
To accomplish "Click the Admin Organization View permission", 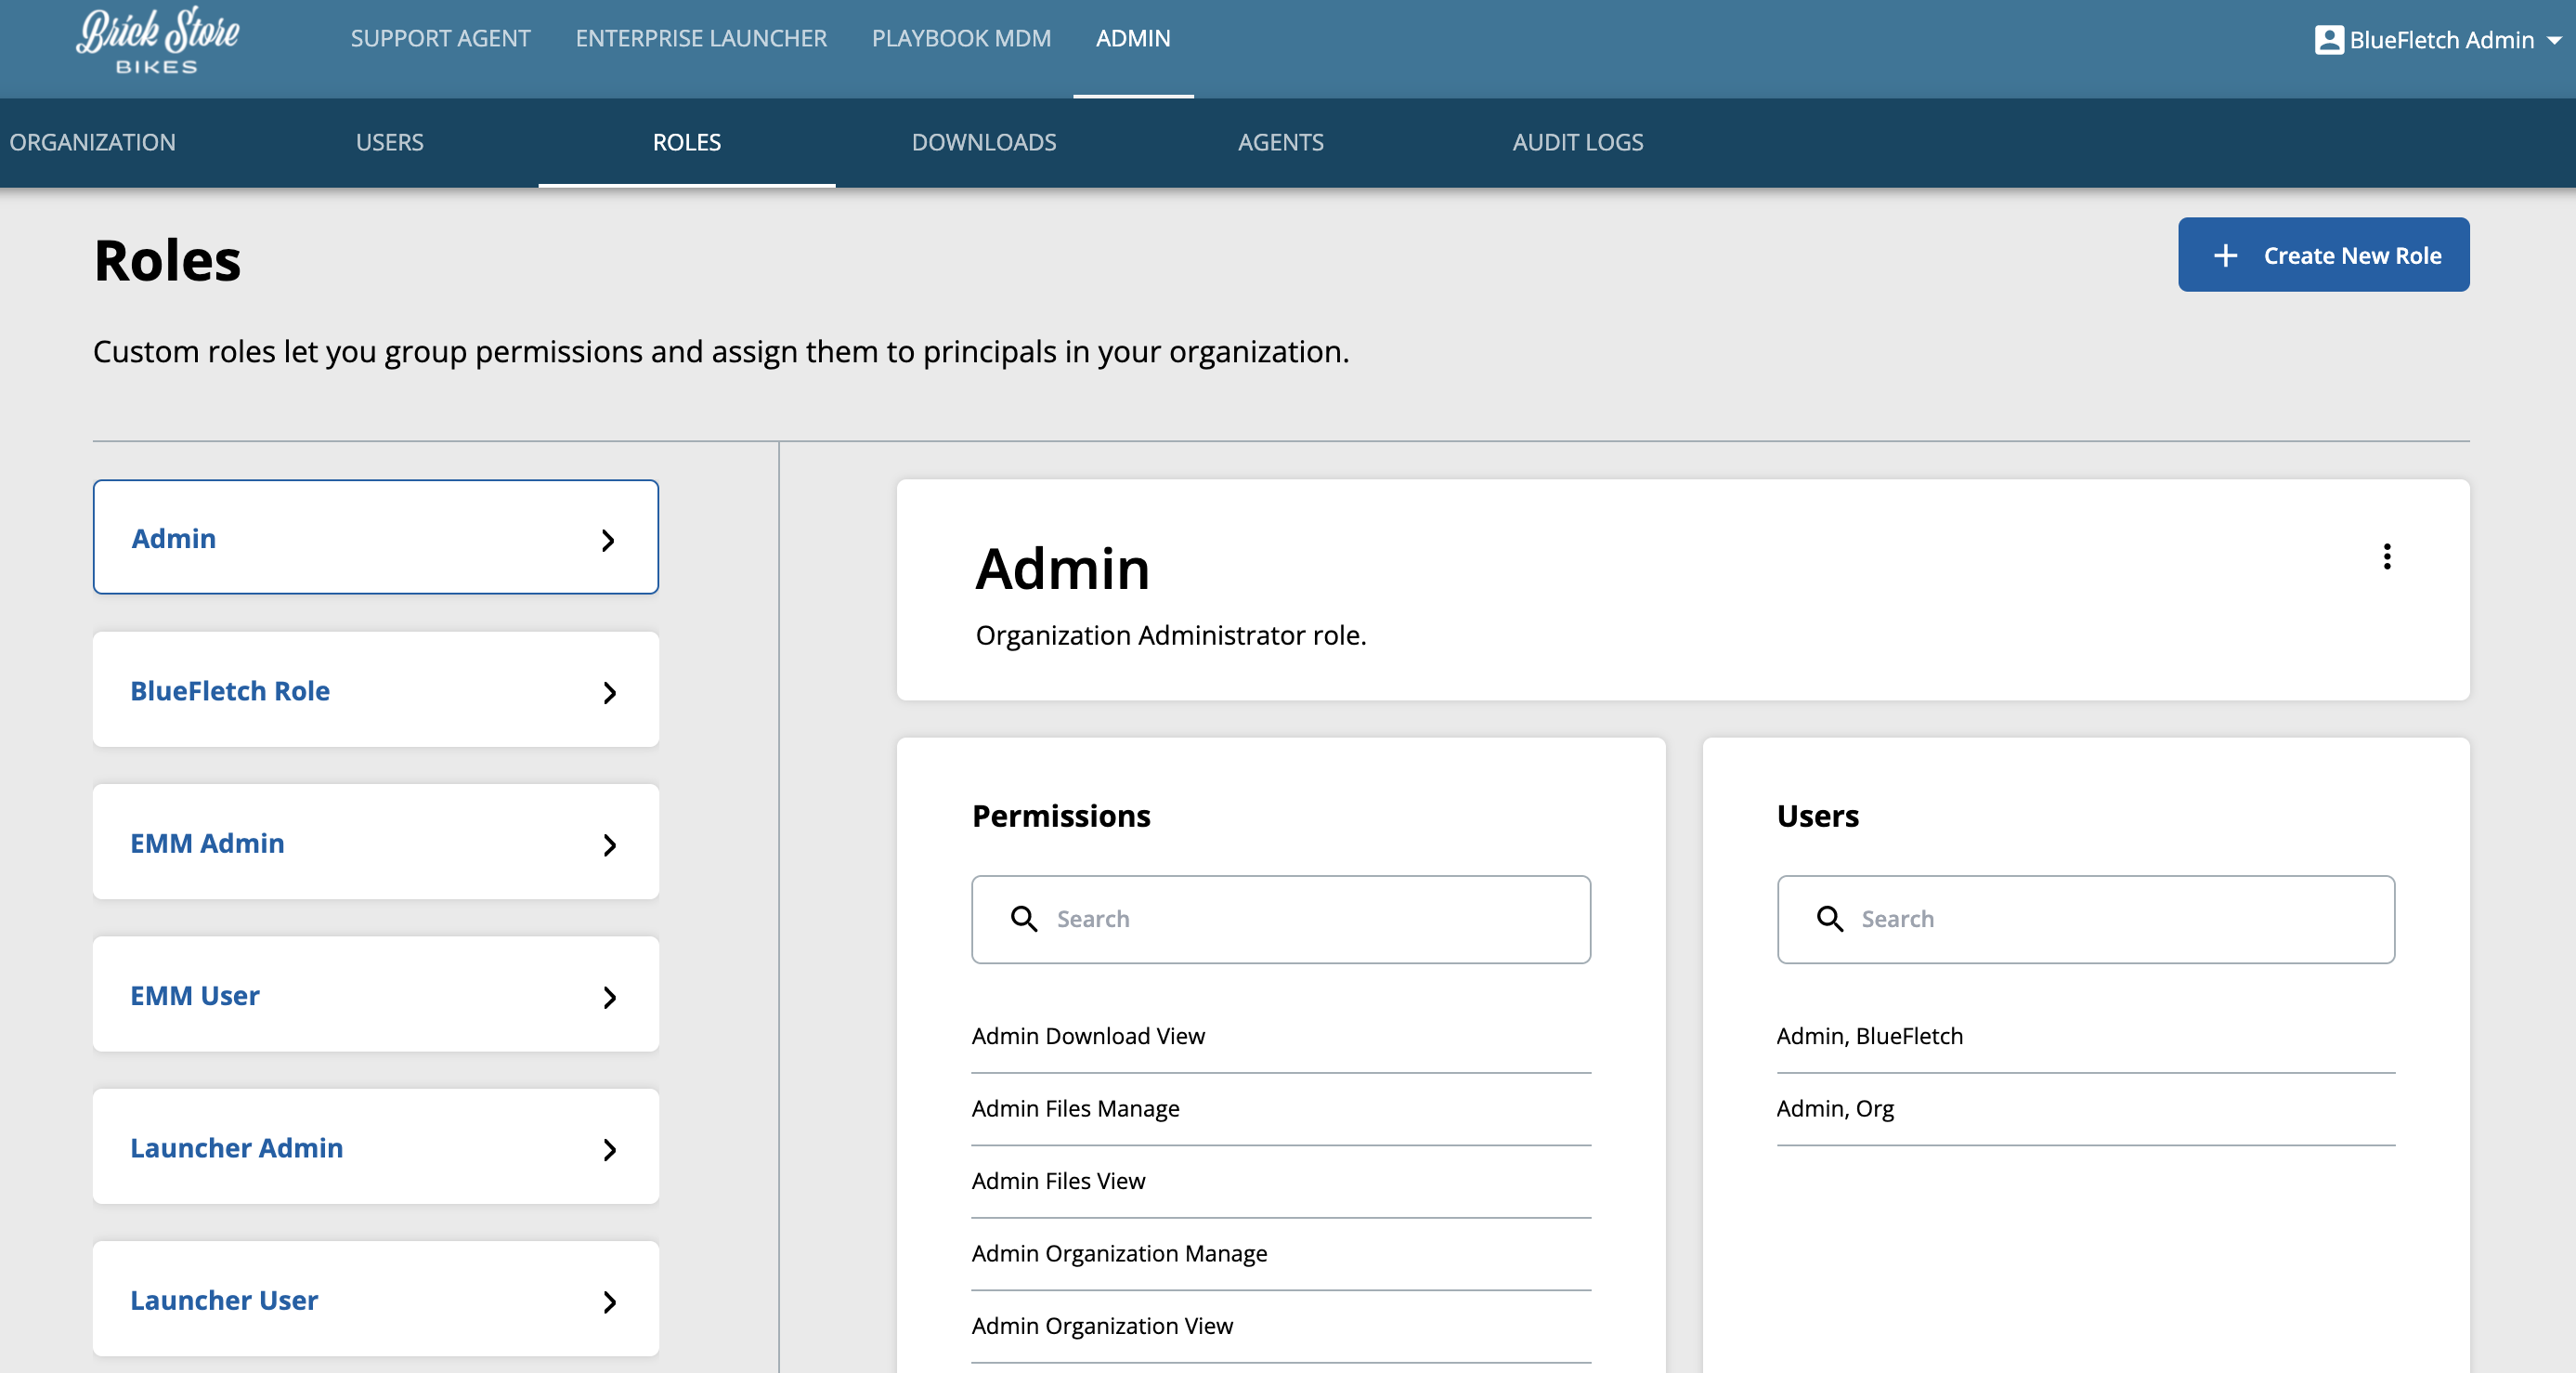I will pyautogui.click(x=1281, y=1326).
